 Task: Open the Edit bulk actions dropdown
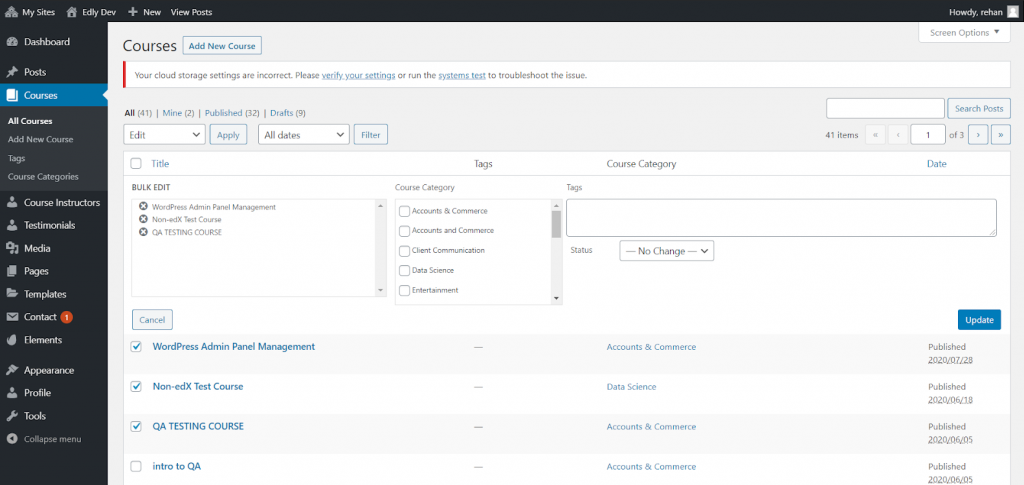tap(165, 134)
